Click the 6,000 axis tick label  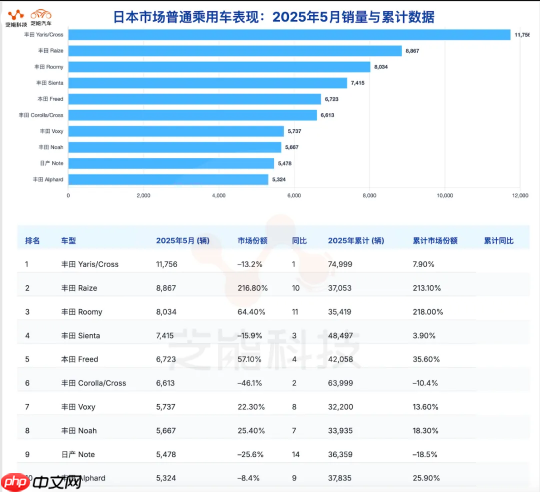click(294, 196)
